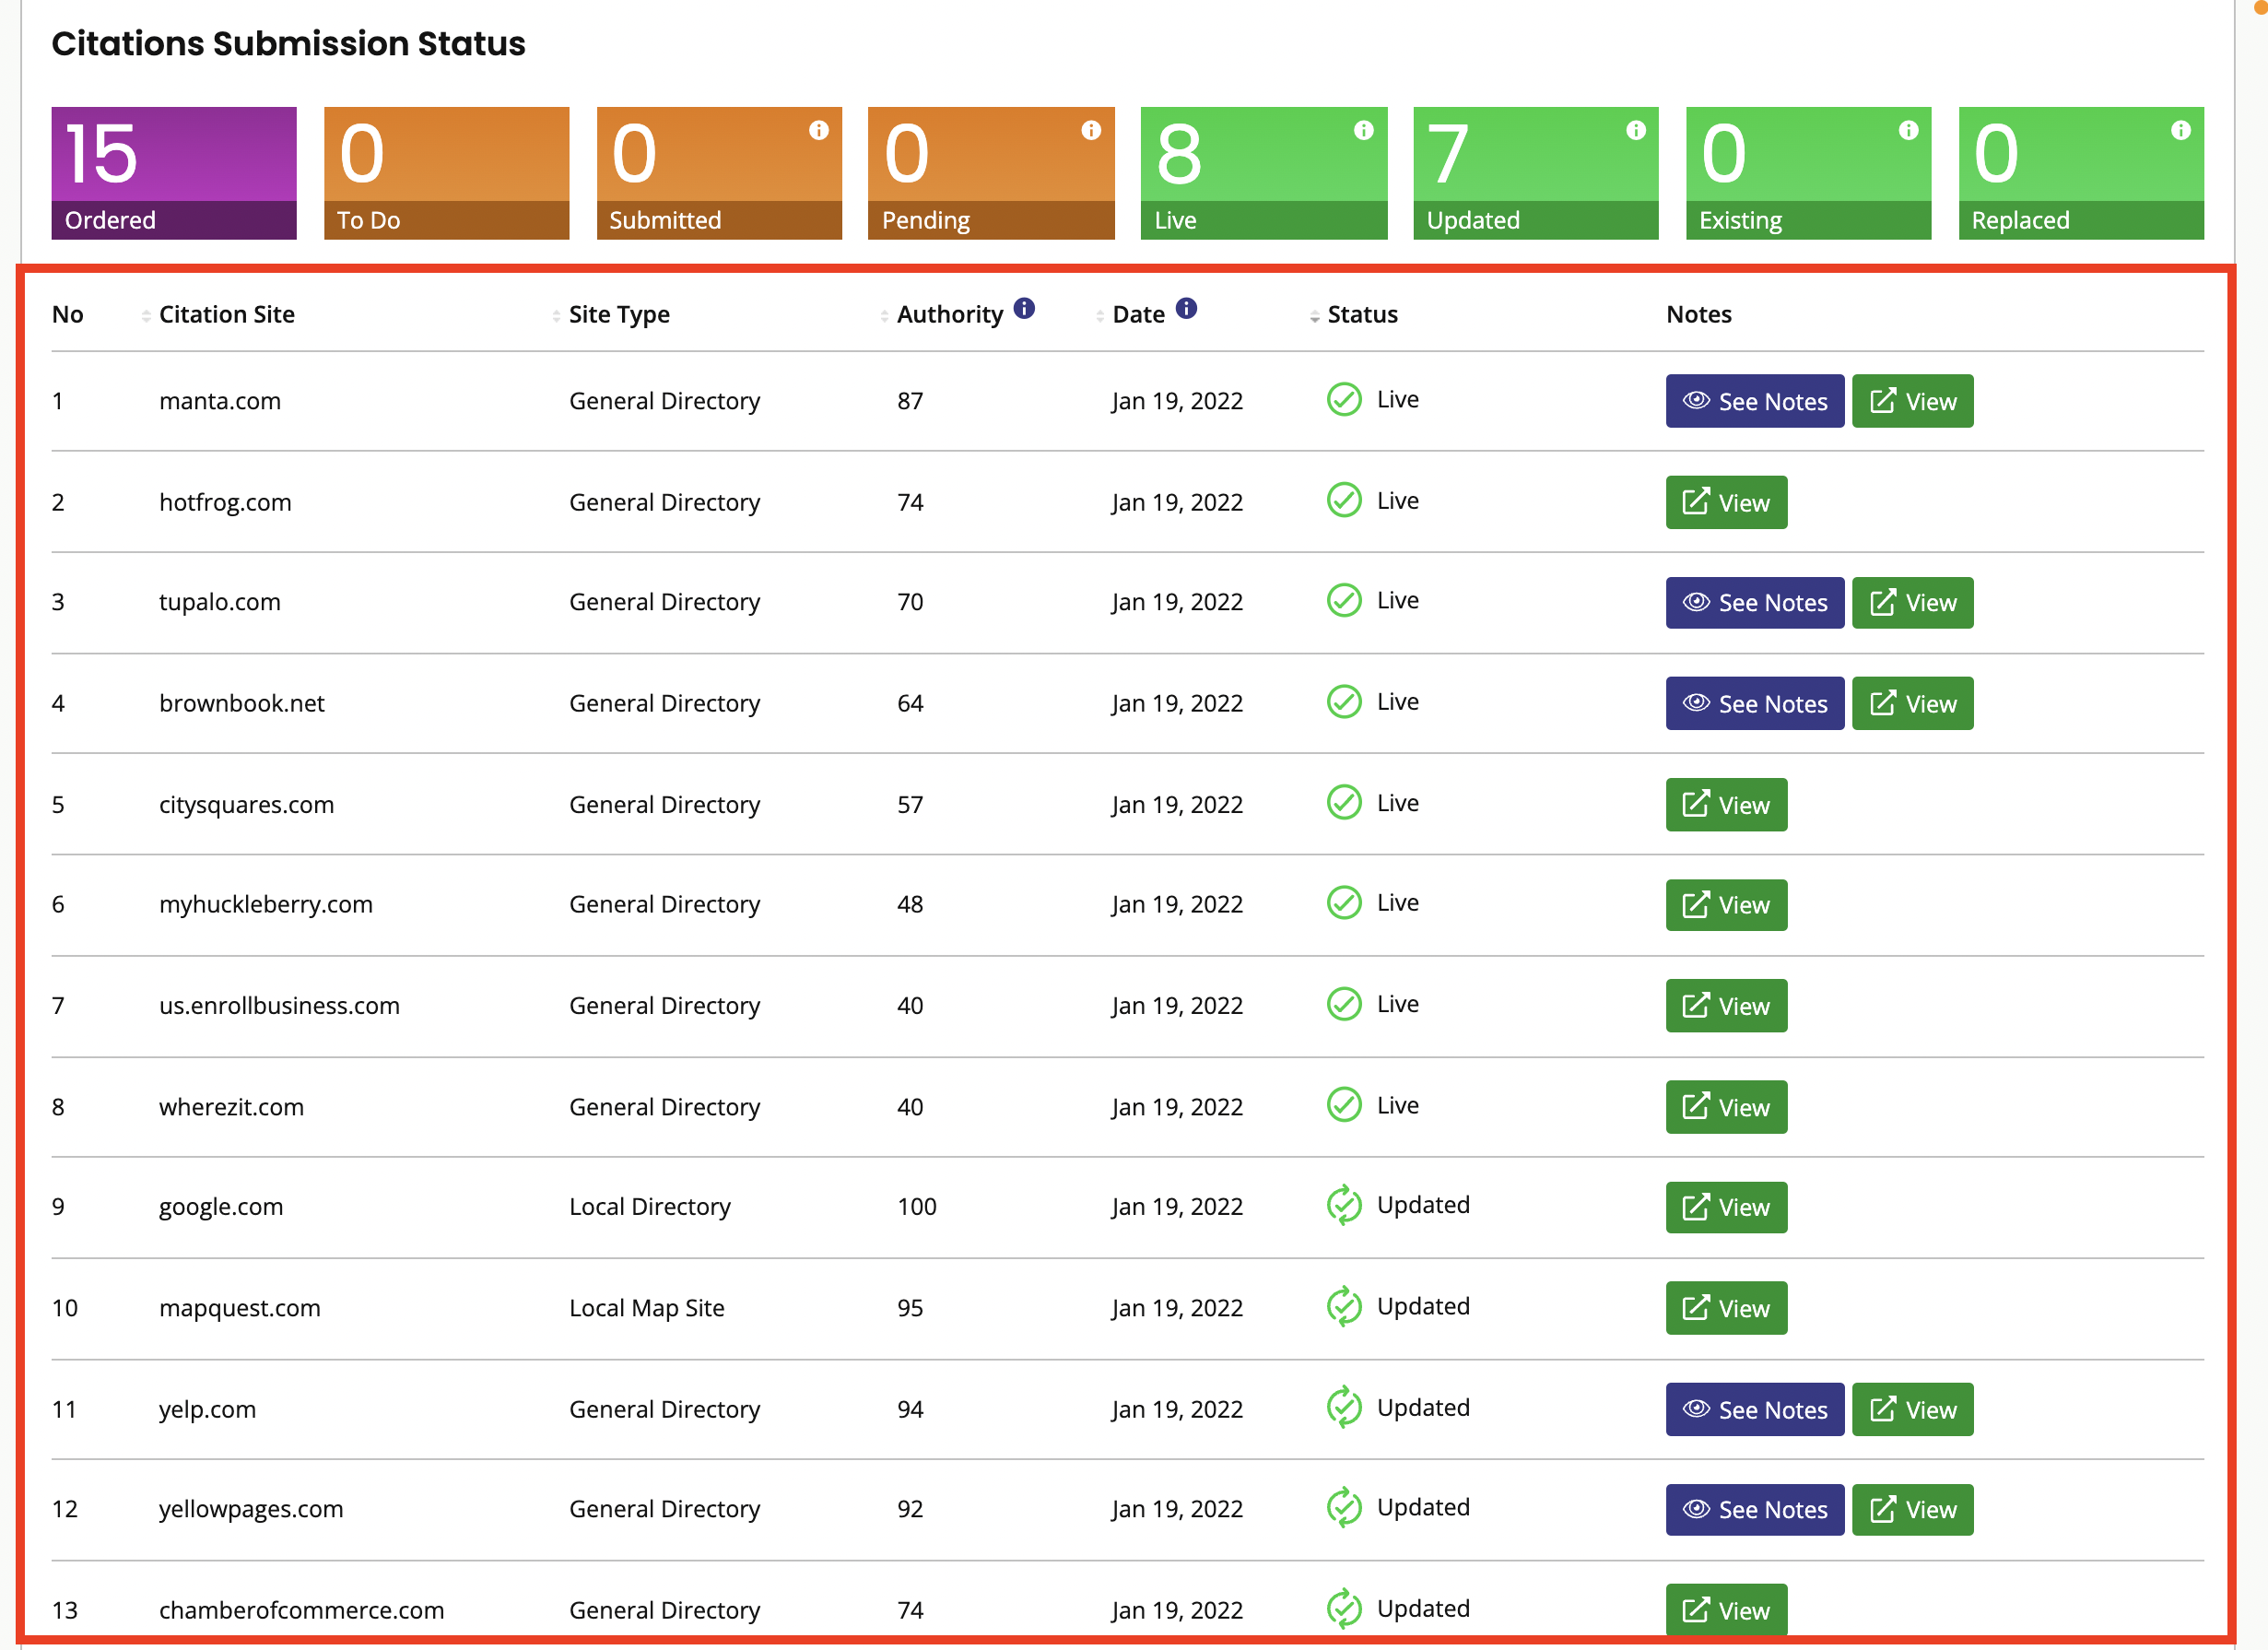Image resolution: width=2268 pixels, height=1650 pixels.
Task: Click info icon on Submitted card
Action: tap(818, 130)
